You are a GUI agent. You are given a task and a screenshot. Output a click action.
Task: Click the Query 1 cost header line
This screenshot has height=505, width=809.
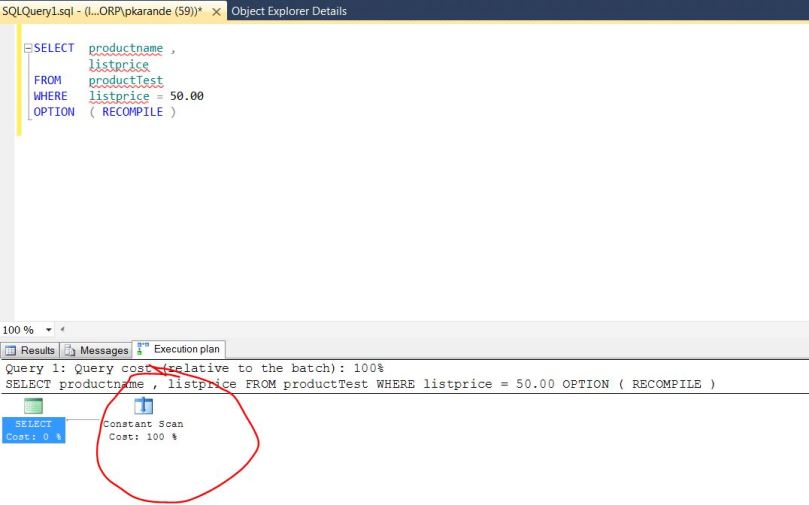(x=195, y=368)
